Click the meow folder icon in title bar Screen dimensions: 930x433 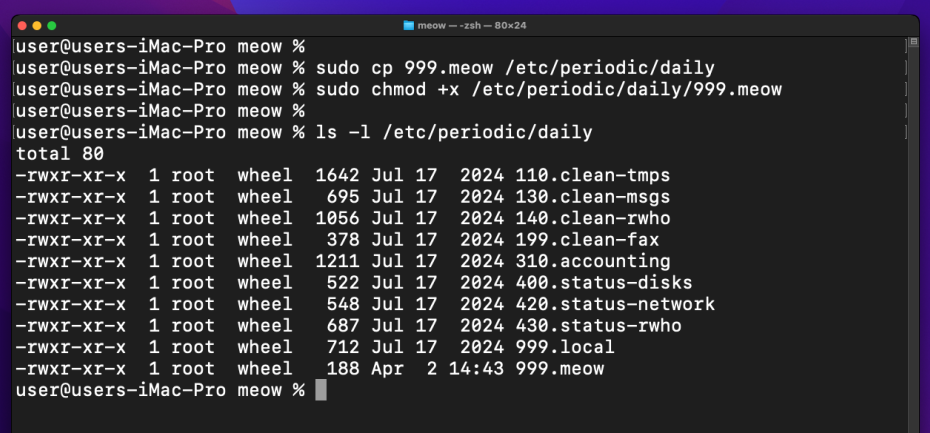click(408, 25)
